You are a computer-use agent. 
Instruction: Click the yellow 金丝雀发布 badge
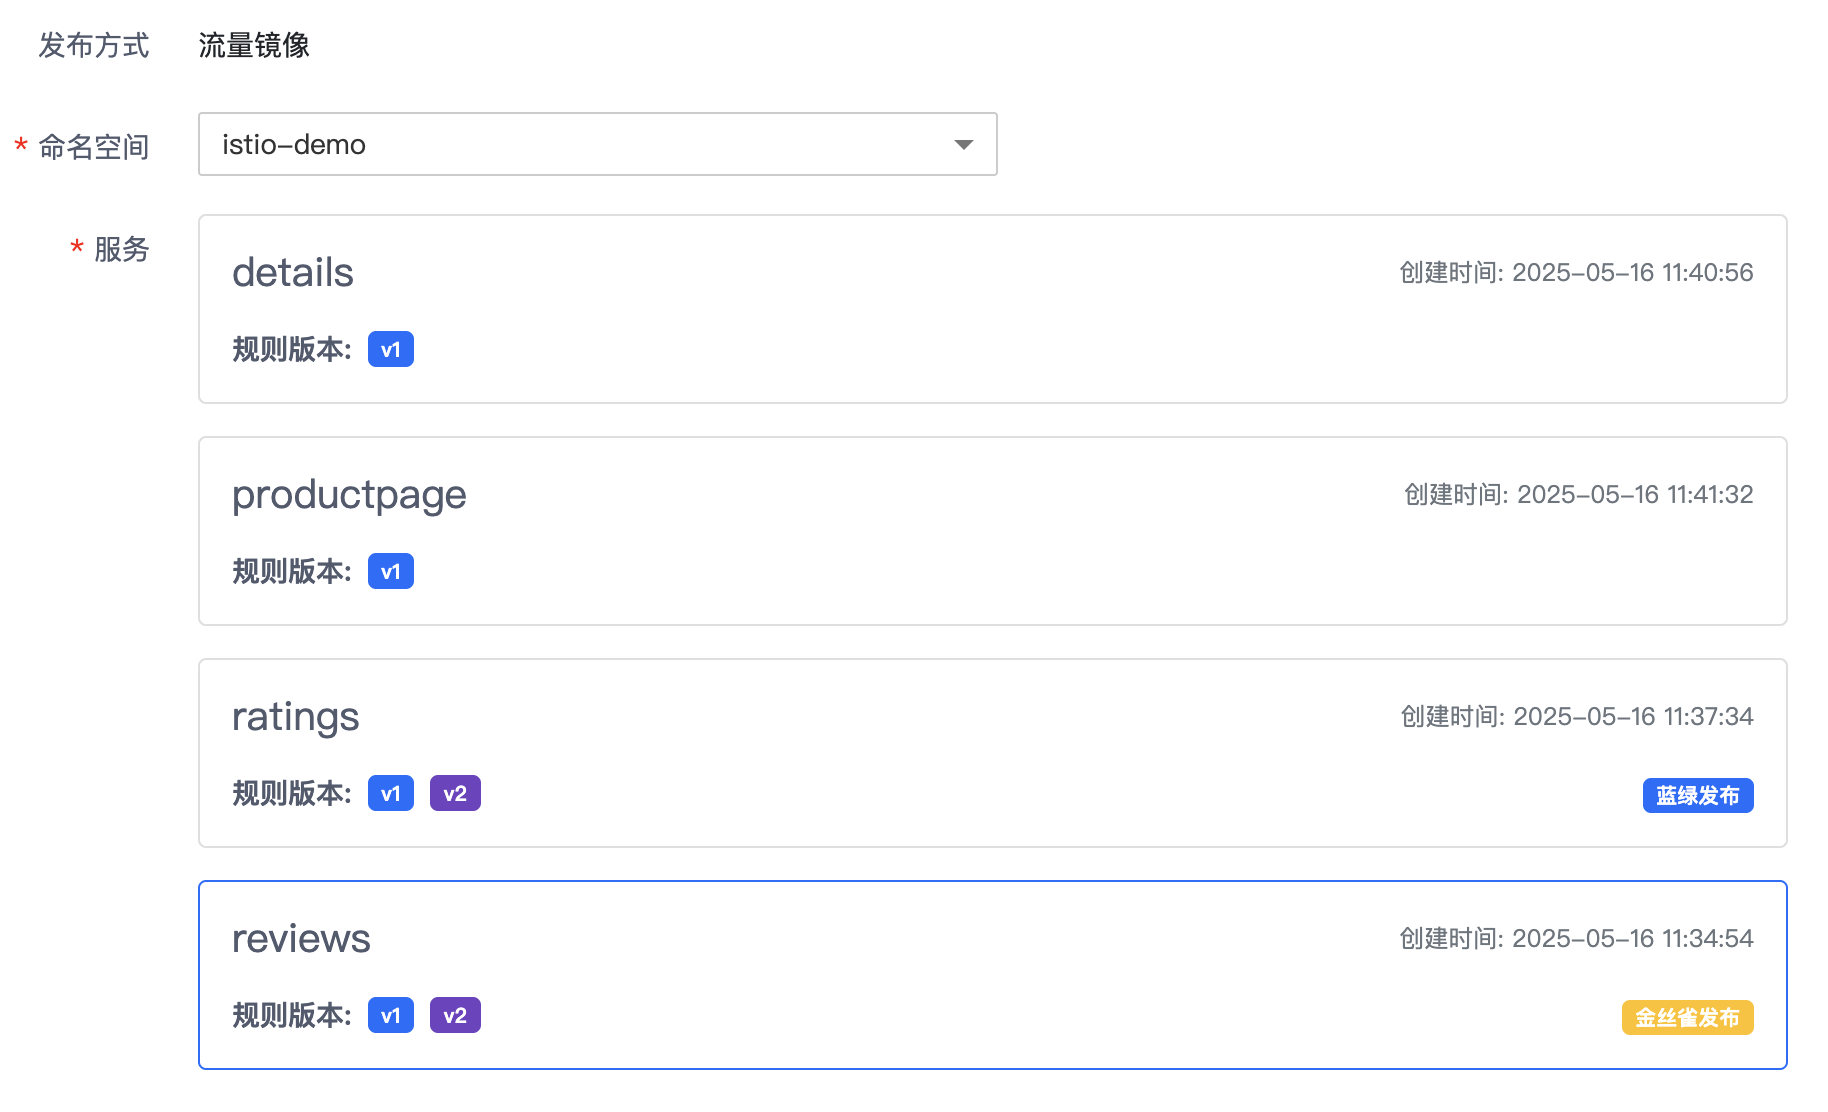(1687, 1018)
